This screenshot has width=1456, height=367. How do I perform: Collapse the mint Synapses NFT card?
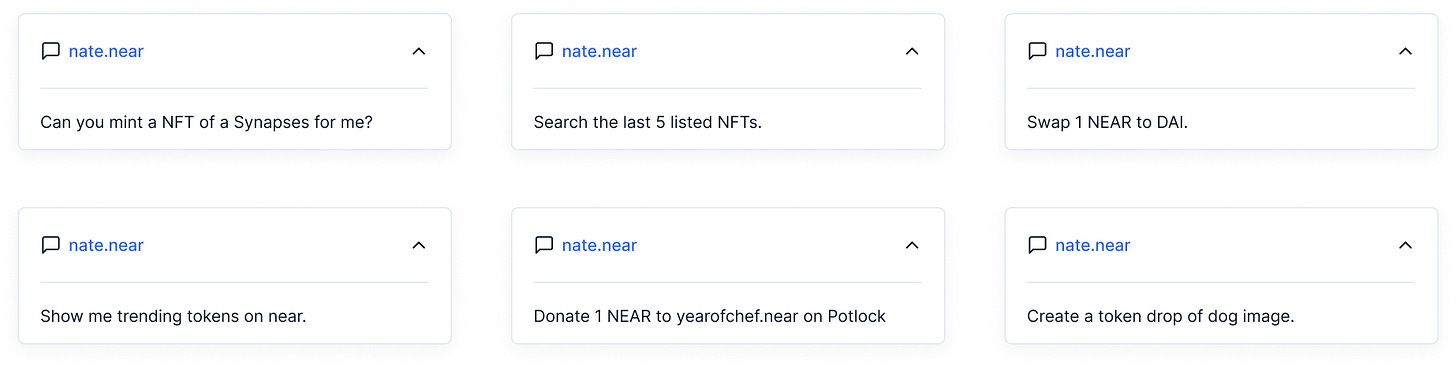coord(419,51)
